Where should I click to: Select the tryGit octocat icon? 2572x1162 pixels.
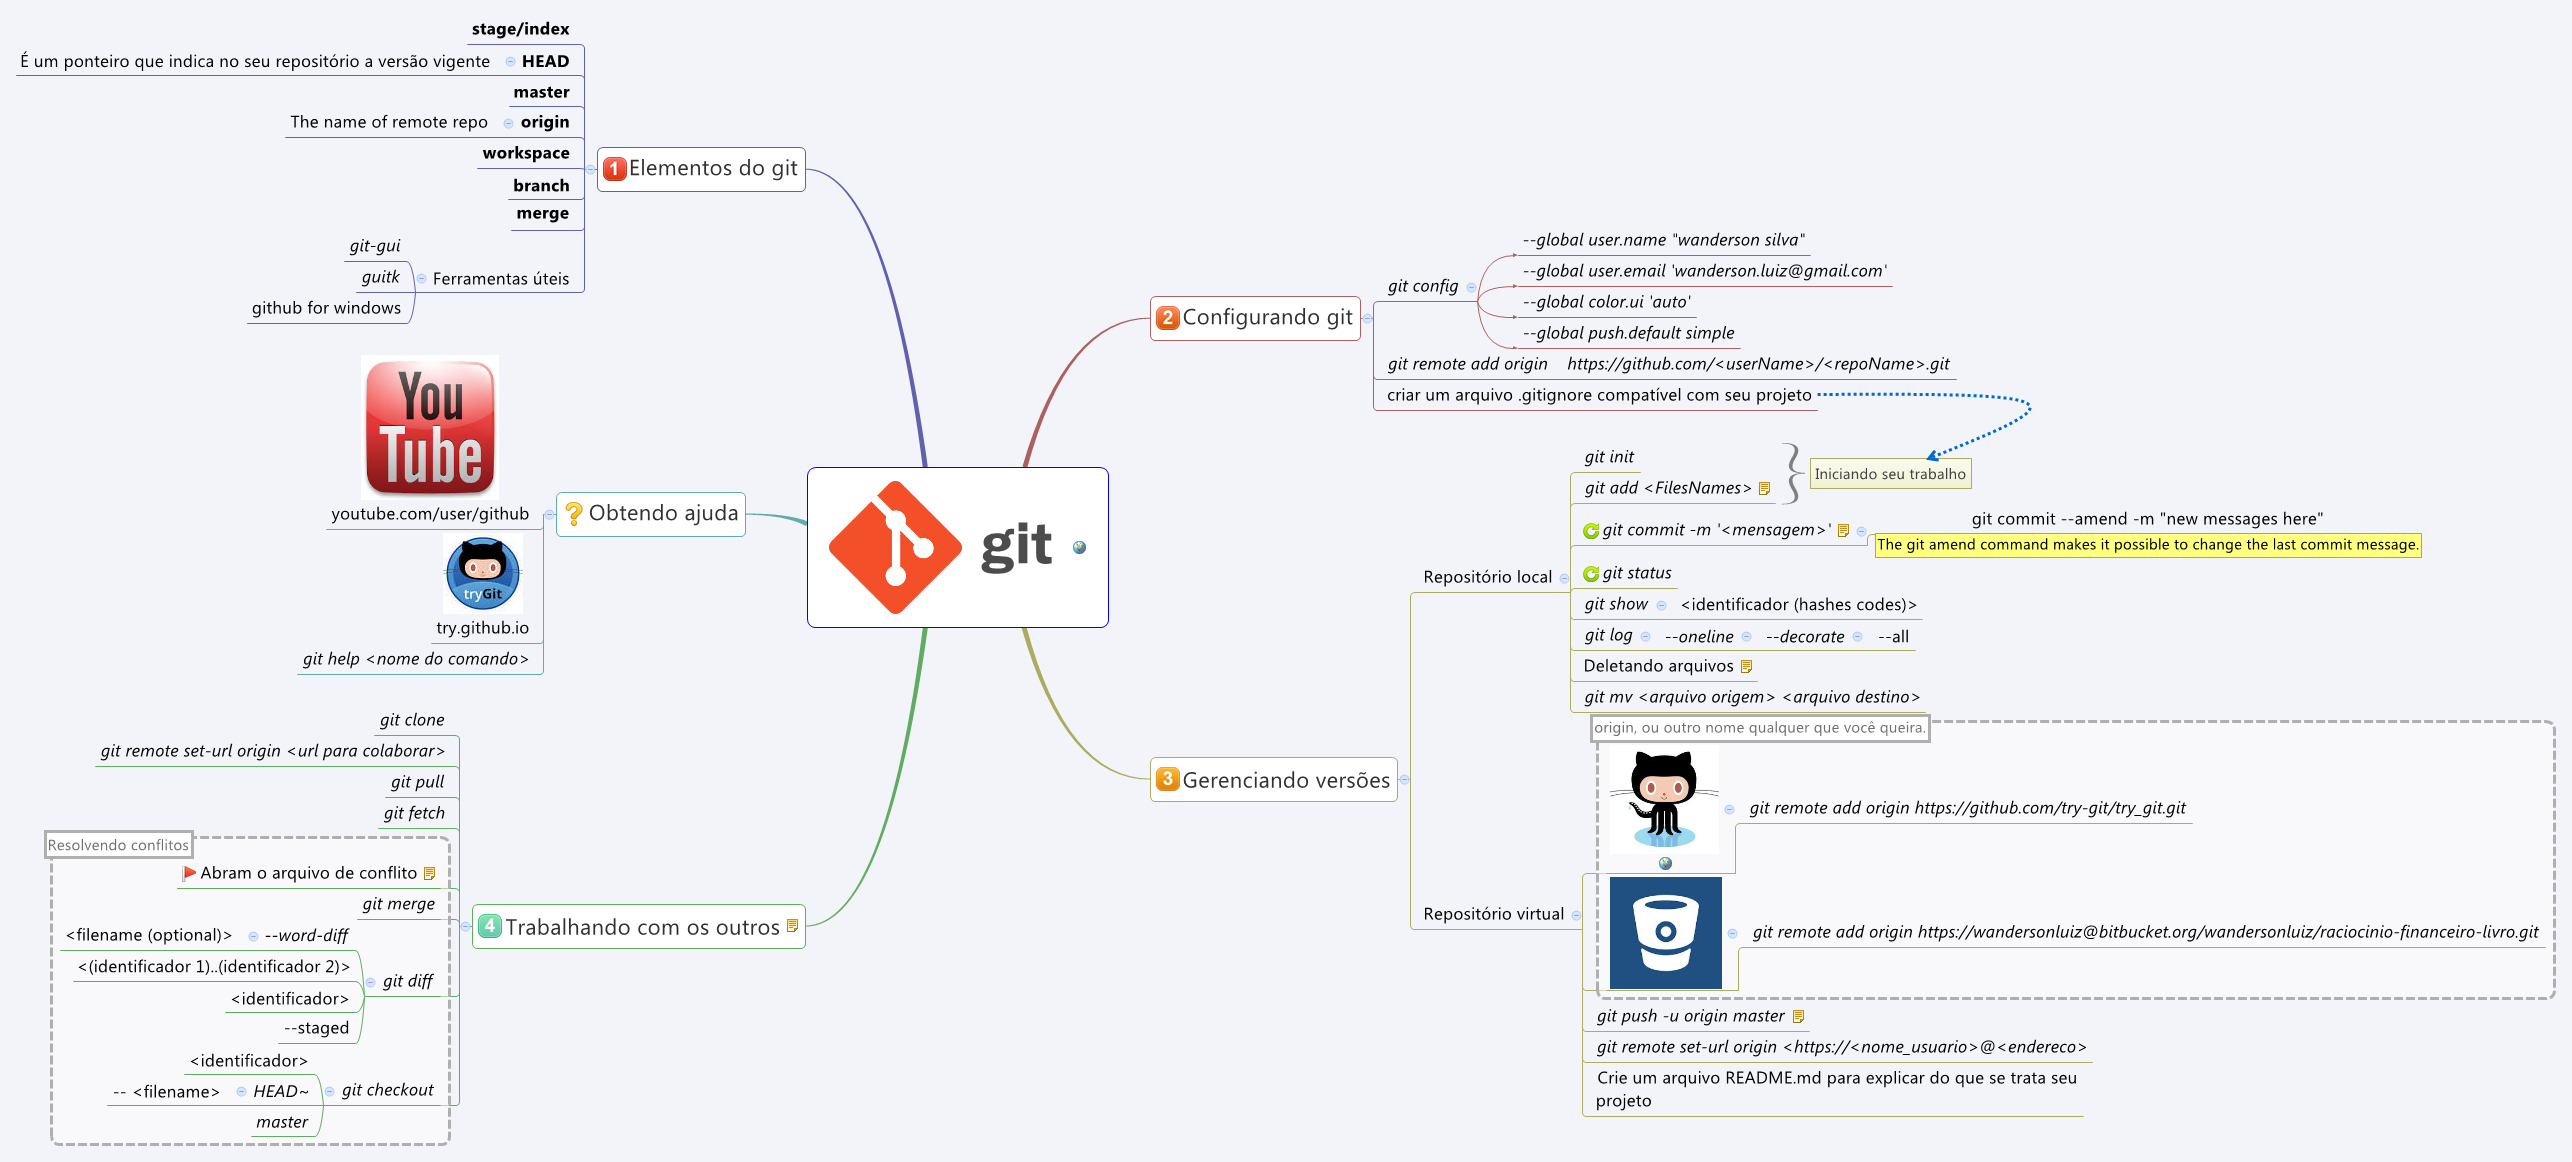pos(483,574)
